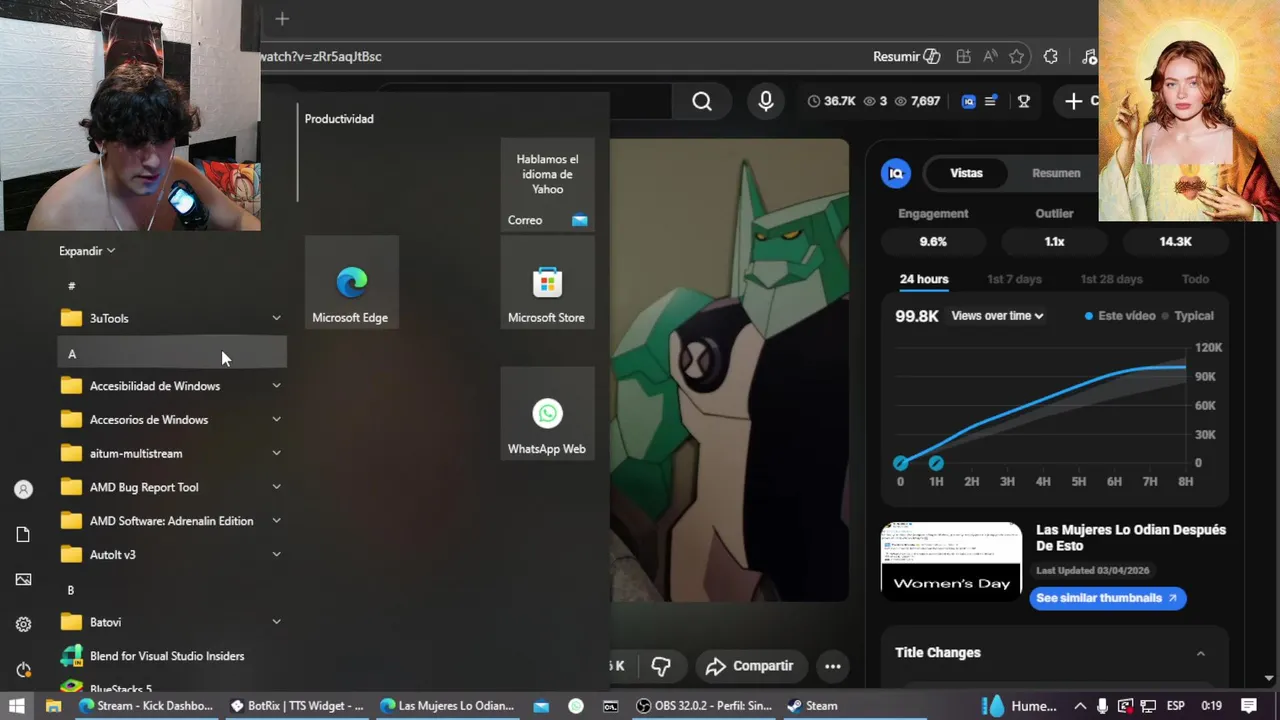This screenshot has height=720, width=1280.
Task: Add page to favorites with star icon
Action: click(1017, 57)
